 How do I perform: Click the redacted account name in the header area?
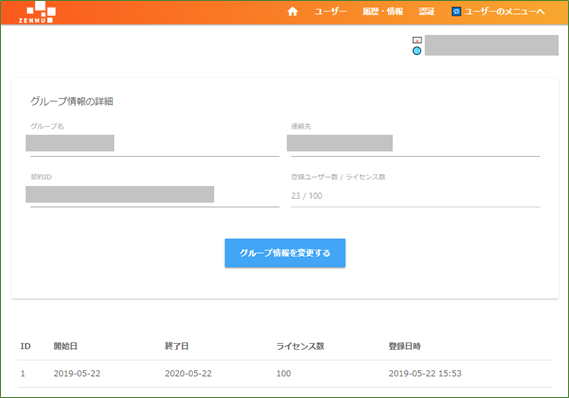coord(492,45)
